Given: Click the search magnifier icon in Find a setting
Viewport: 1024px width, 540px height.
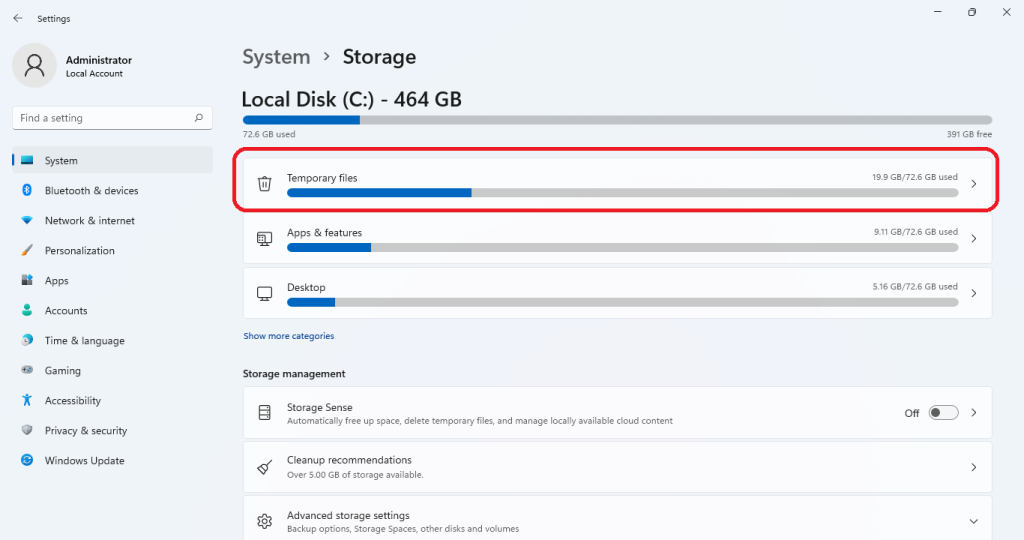Looking at the screenshot, I should point(199,118).
